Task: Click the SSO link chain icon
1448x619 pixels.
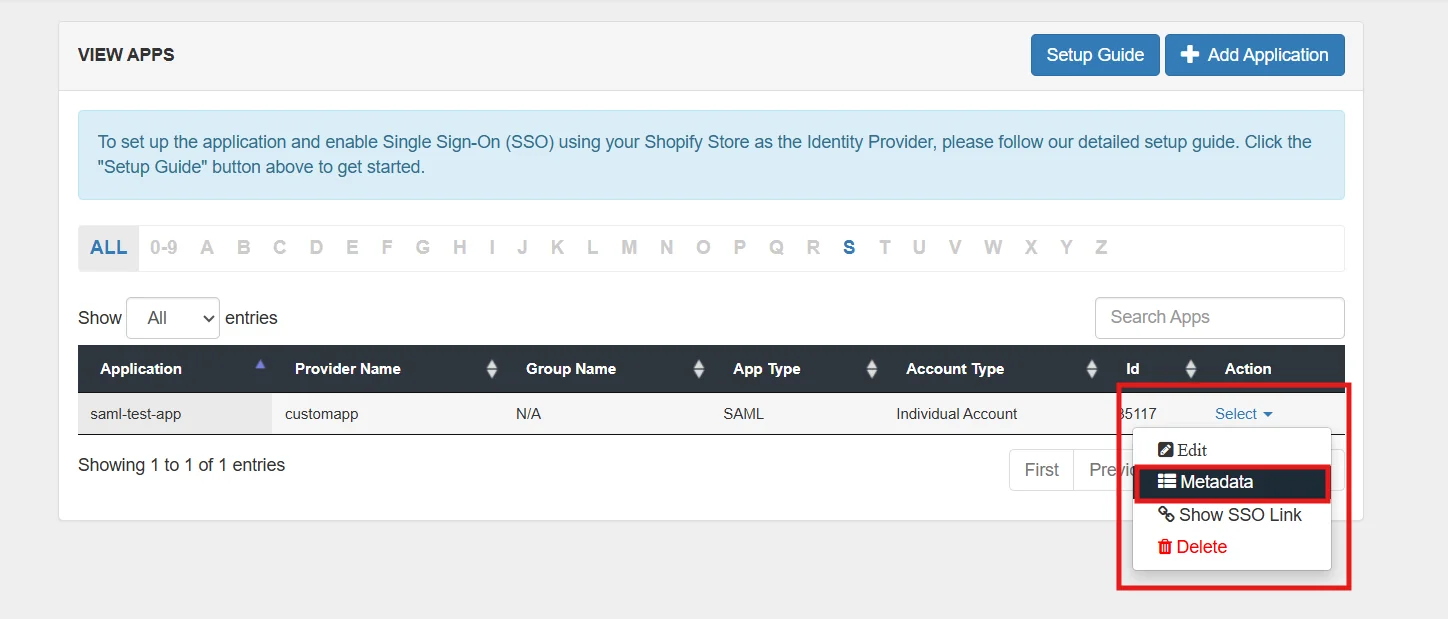Action: coord(1166,514)
